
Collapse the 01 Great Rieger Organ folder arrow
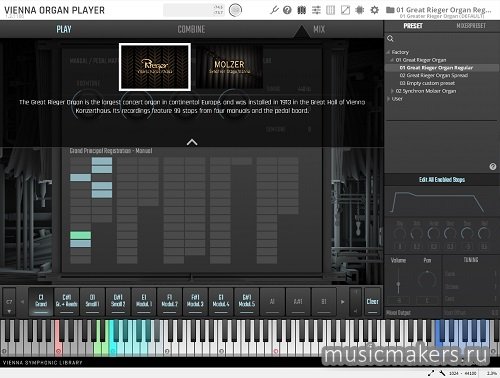click(392, 60)
